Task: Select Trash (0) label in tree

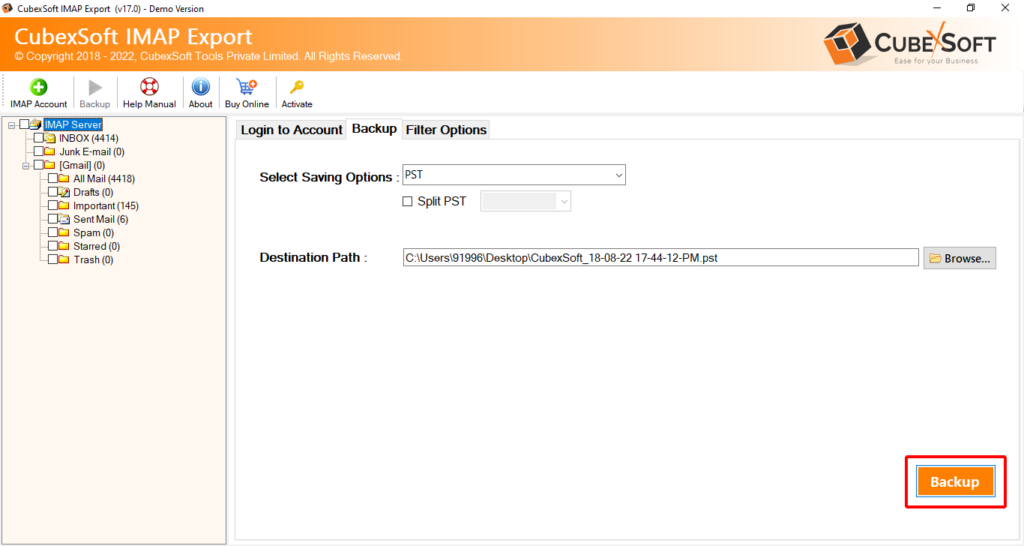Action: point(93,260)
